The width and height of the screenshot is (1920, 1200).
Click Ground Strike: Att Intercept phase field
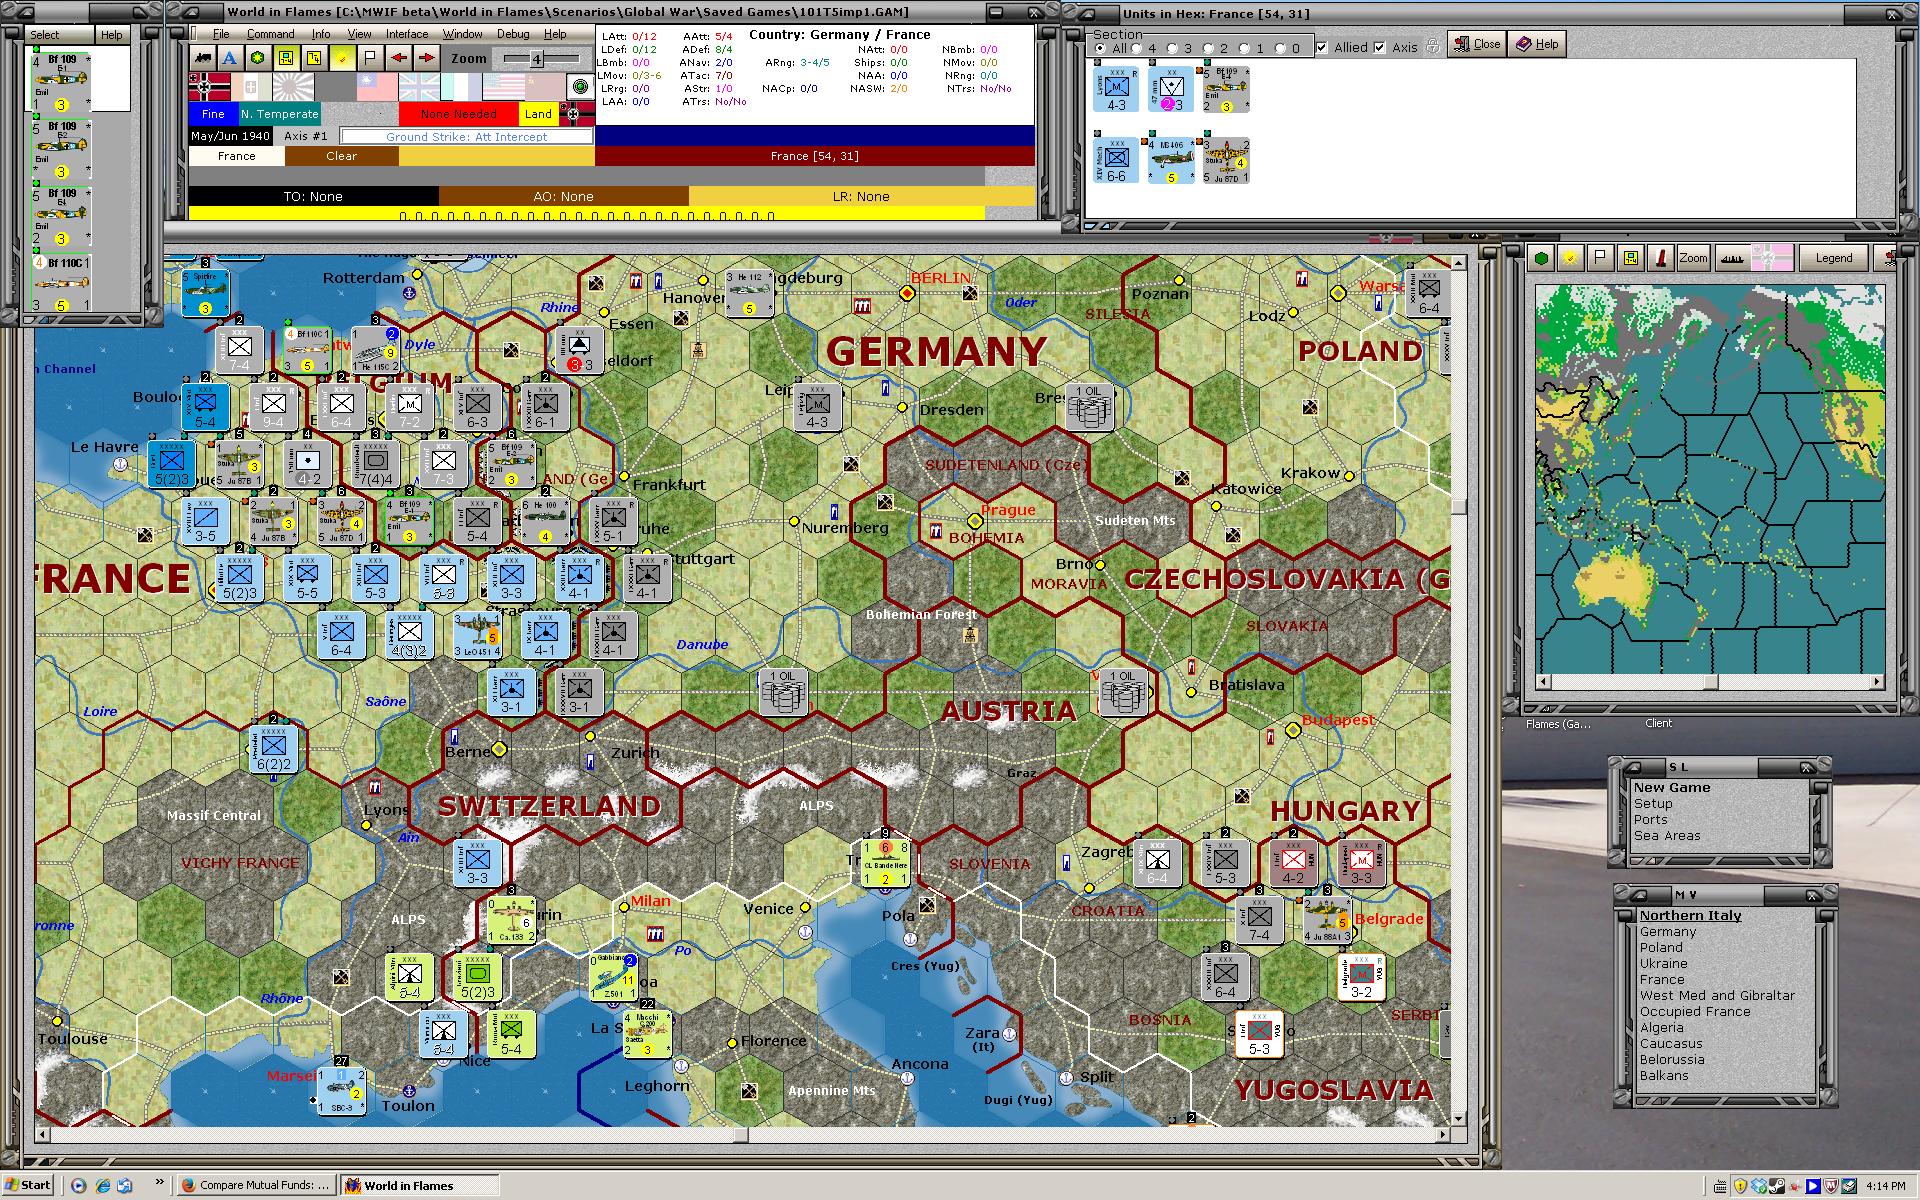(x=467, y=136)
